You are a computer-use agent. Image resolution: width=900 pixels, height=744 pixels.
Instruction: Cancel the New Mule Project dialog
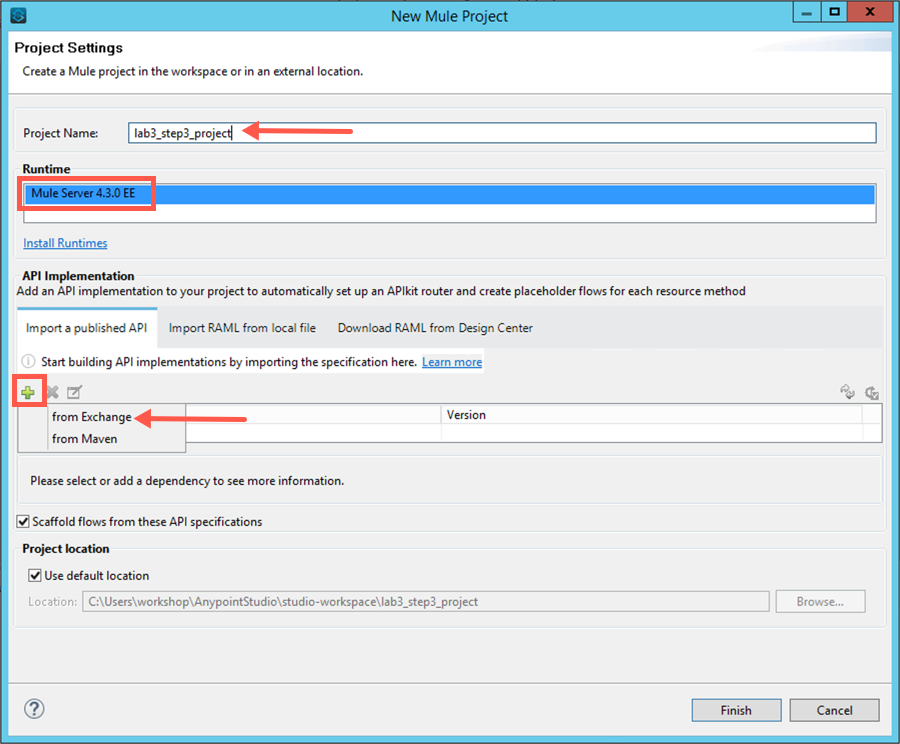(x=835, y=710)
